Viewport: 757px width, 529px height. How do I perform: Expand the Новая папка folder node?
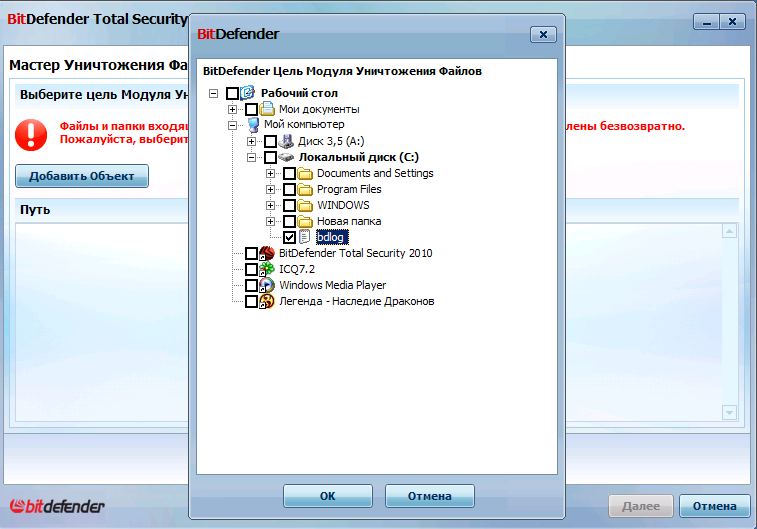pos(270,221)
